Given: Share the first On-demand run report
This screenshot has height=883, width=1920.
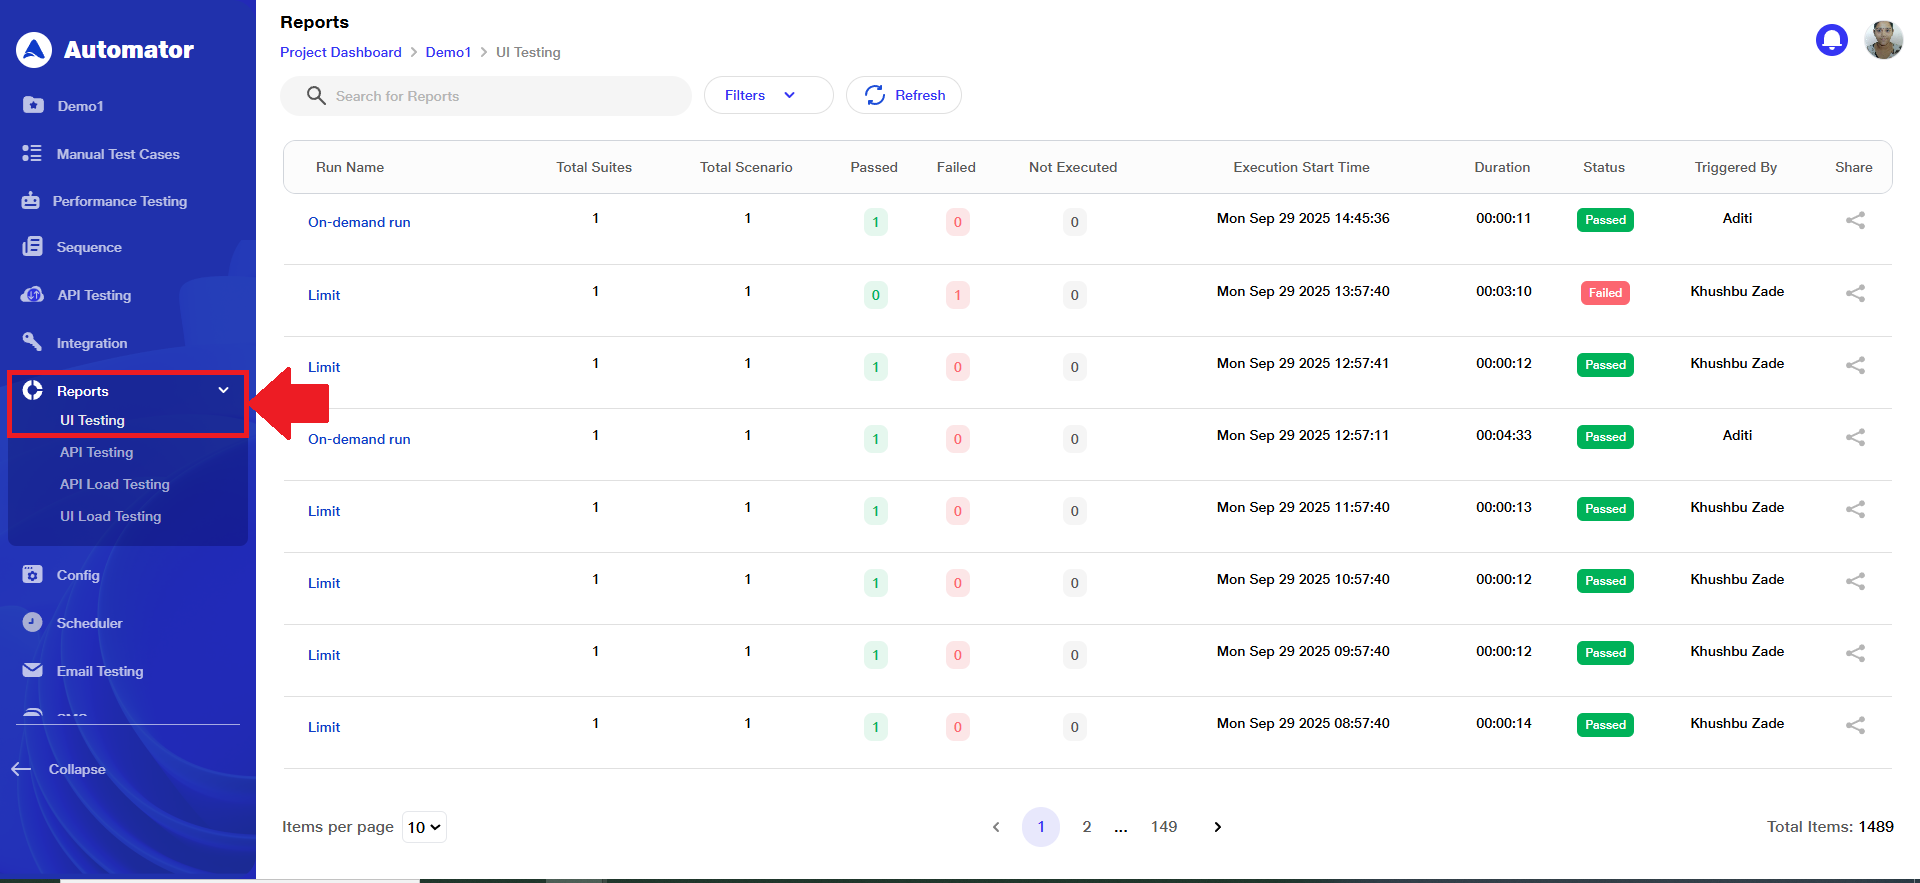Looking at the screenshot, I should click(1855, 220).
